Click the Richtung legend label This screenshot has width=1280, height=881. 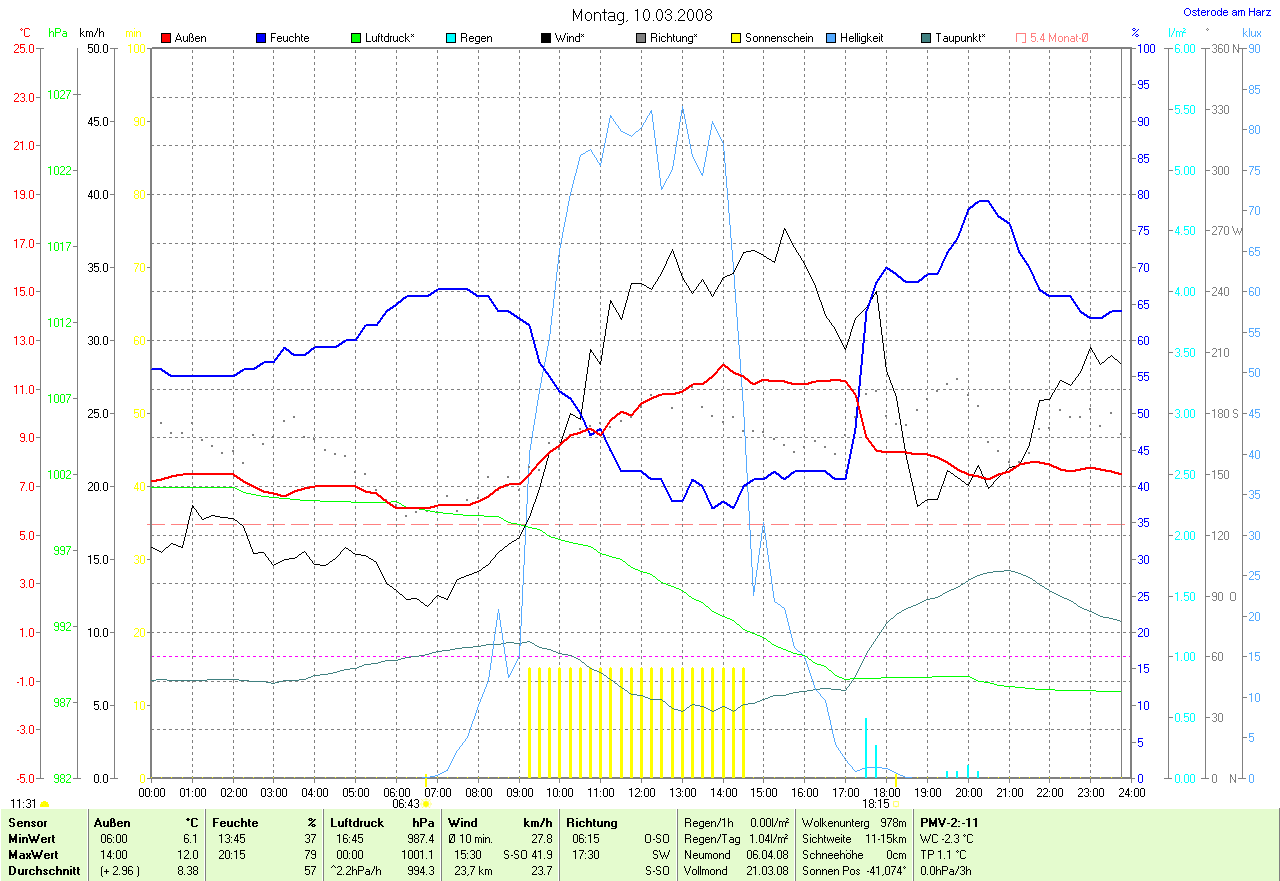(673, 38)
